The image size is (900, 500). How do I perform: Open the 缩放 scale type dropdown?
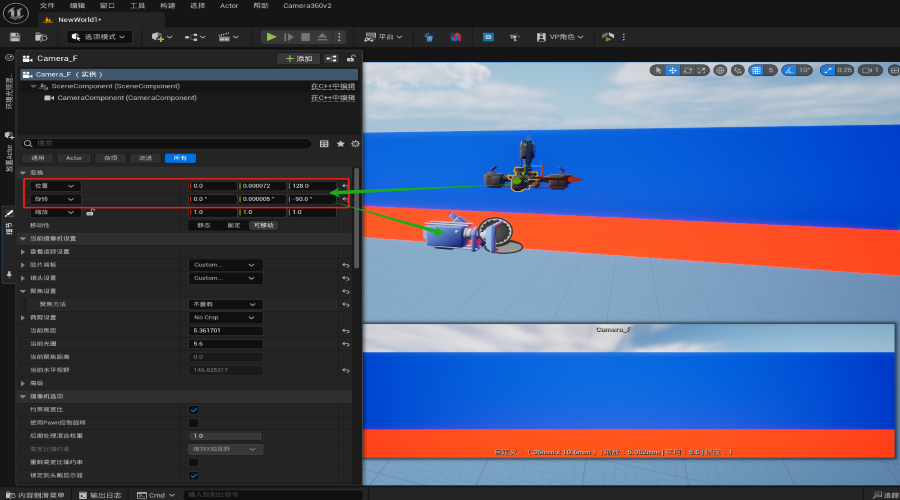(x=55, y=212)
